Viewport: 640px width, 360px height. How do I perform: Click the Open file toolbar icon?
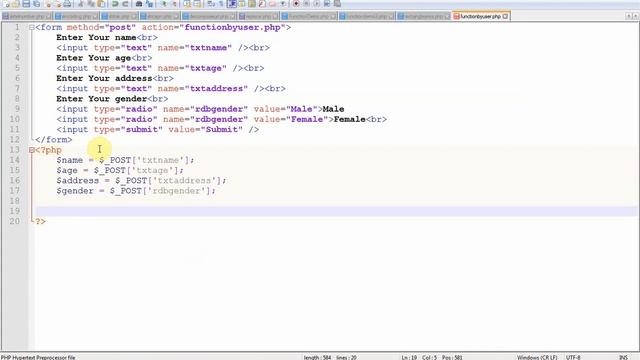tap(16, 4)
